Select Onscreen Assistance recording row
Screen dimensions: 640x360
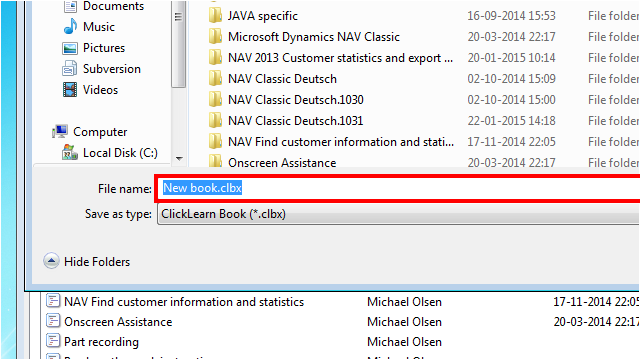109,322
